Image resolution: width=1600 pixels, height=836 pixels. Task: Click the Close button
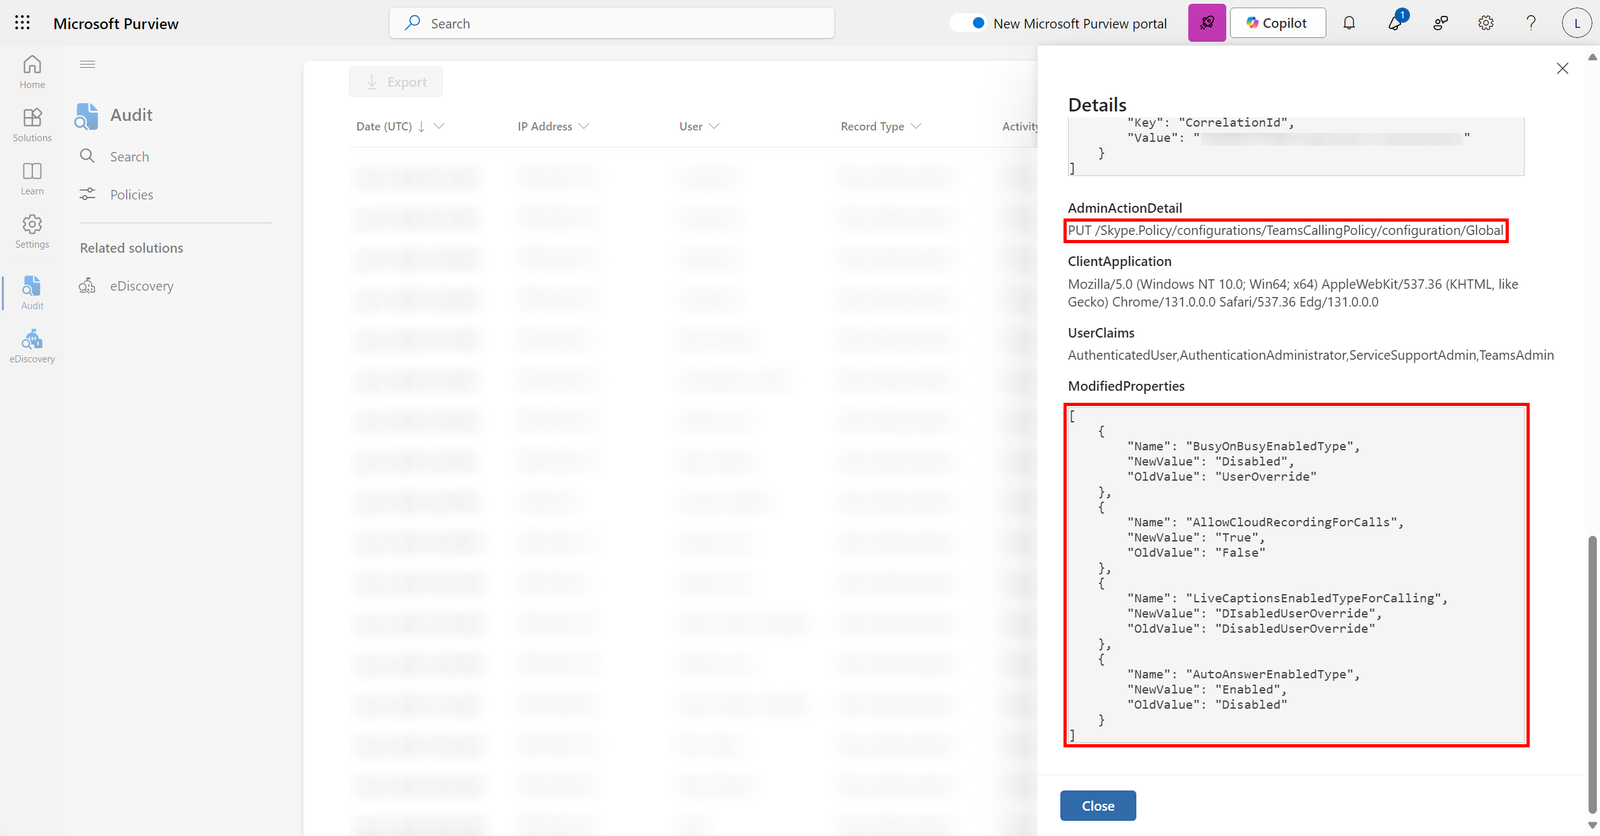coord(1098,806)
